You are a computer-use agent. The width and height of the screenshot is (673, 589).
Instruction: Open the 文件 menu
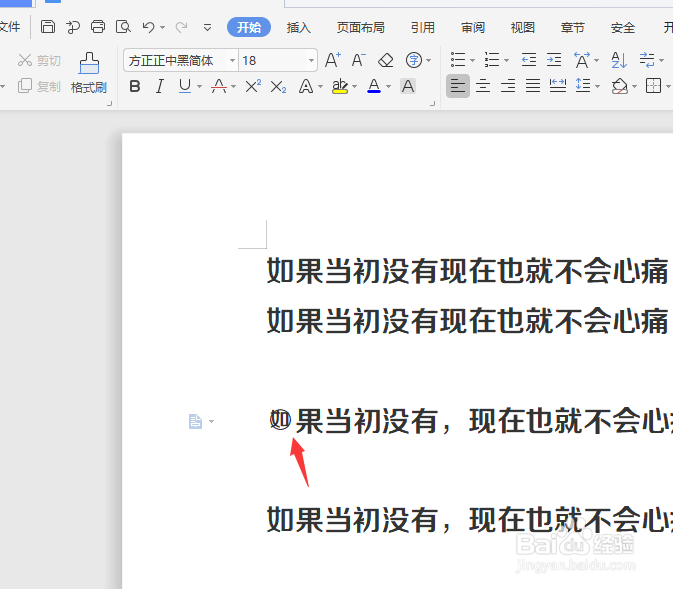point(9,27)
